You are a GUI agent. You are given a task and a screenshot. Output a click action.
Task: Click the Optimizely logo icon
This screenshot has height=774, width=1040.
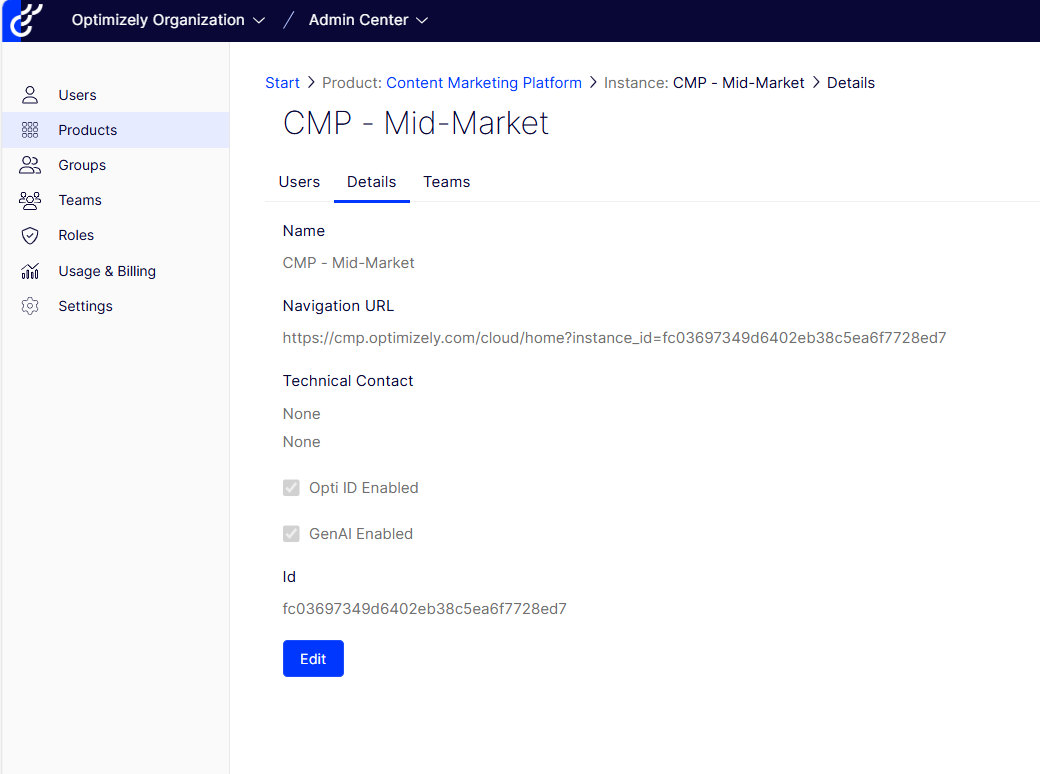pyautogui.click(x=24, y=20)
